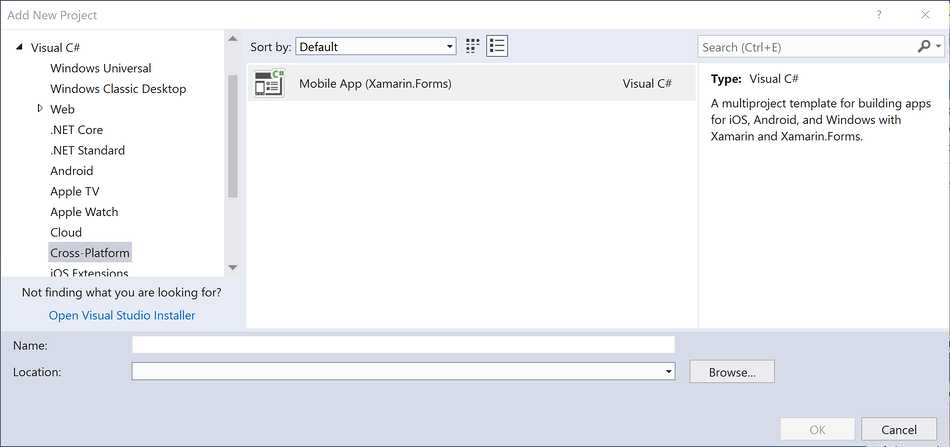Click the search magnifier icon
950x447 pixels.
924,46
